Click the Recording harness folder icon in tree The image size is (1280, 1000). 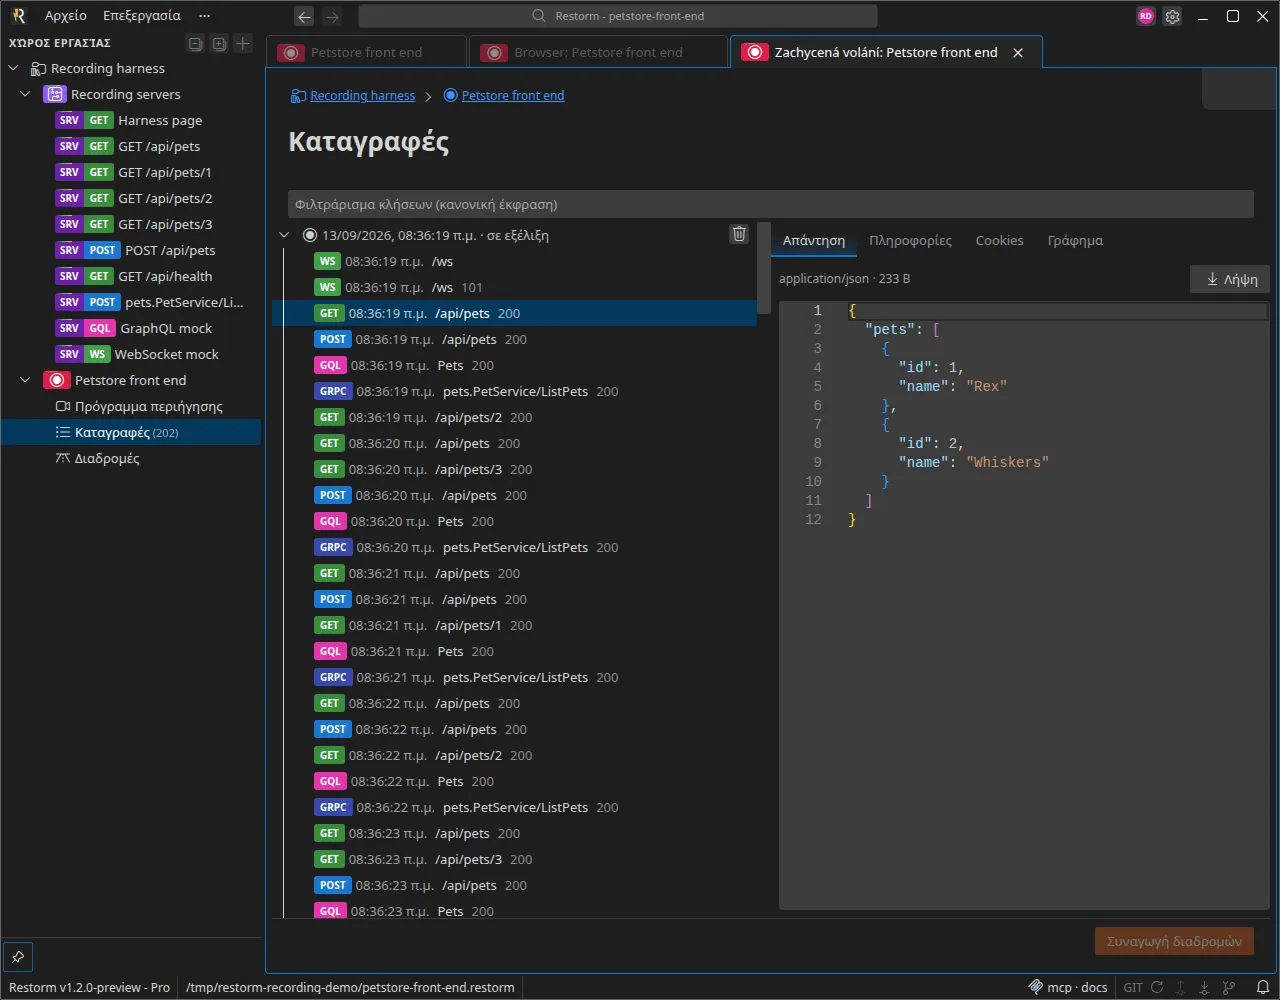coord(39,69)
